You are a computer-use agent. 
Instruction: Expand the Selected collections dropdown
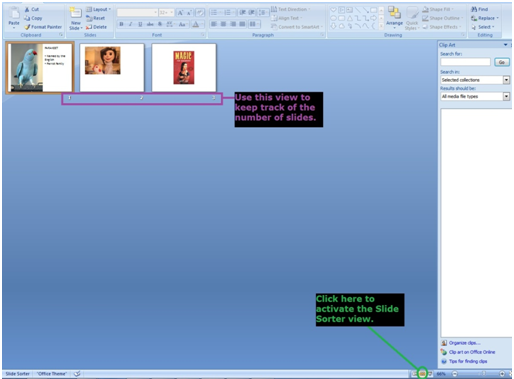506,80
